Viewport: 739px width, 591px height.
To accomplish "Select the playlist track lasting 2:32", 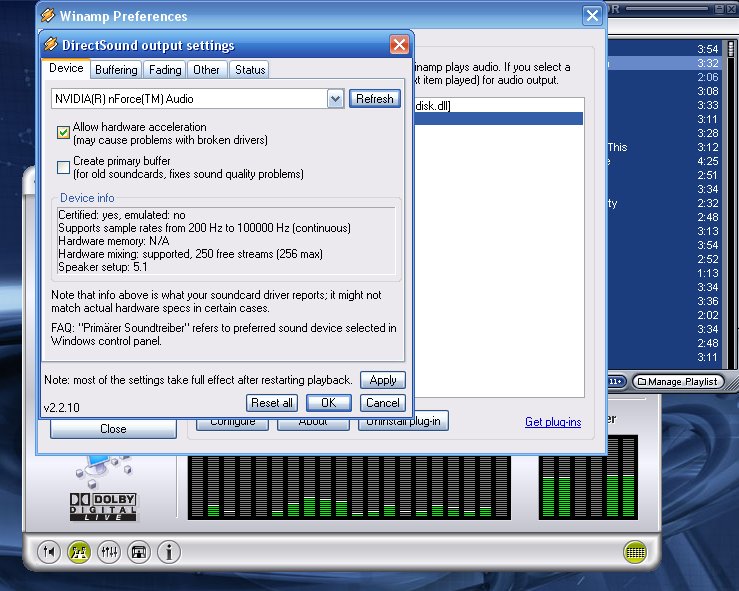I will (x=664, y=203).
